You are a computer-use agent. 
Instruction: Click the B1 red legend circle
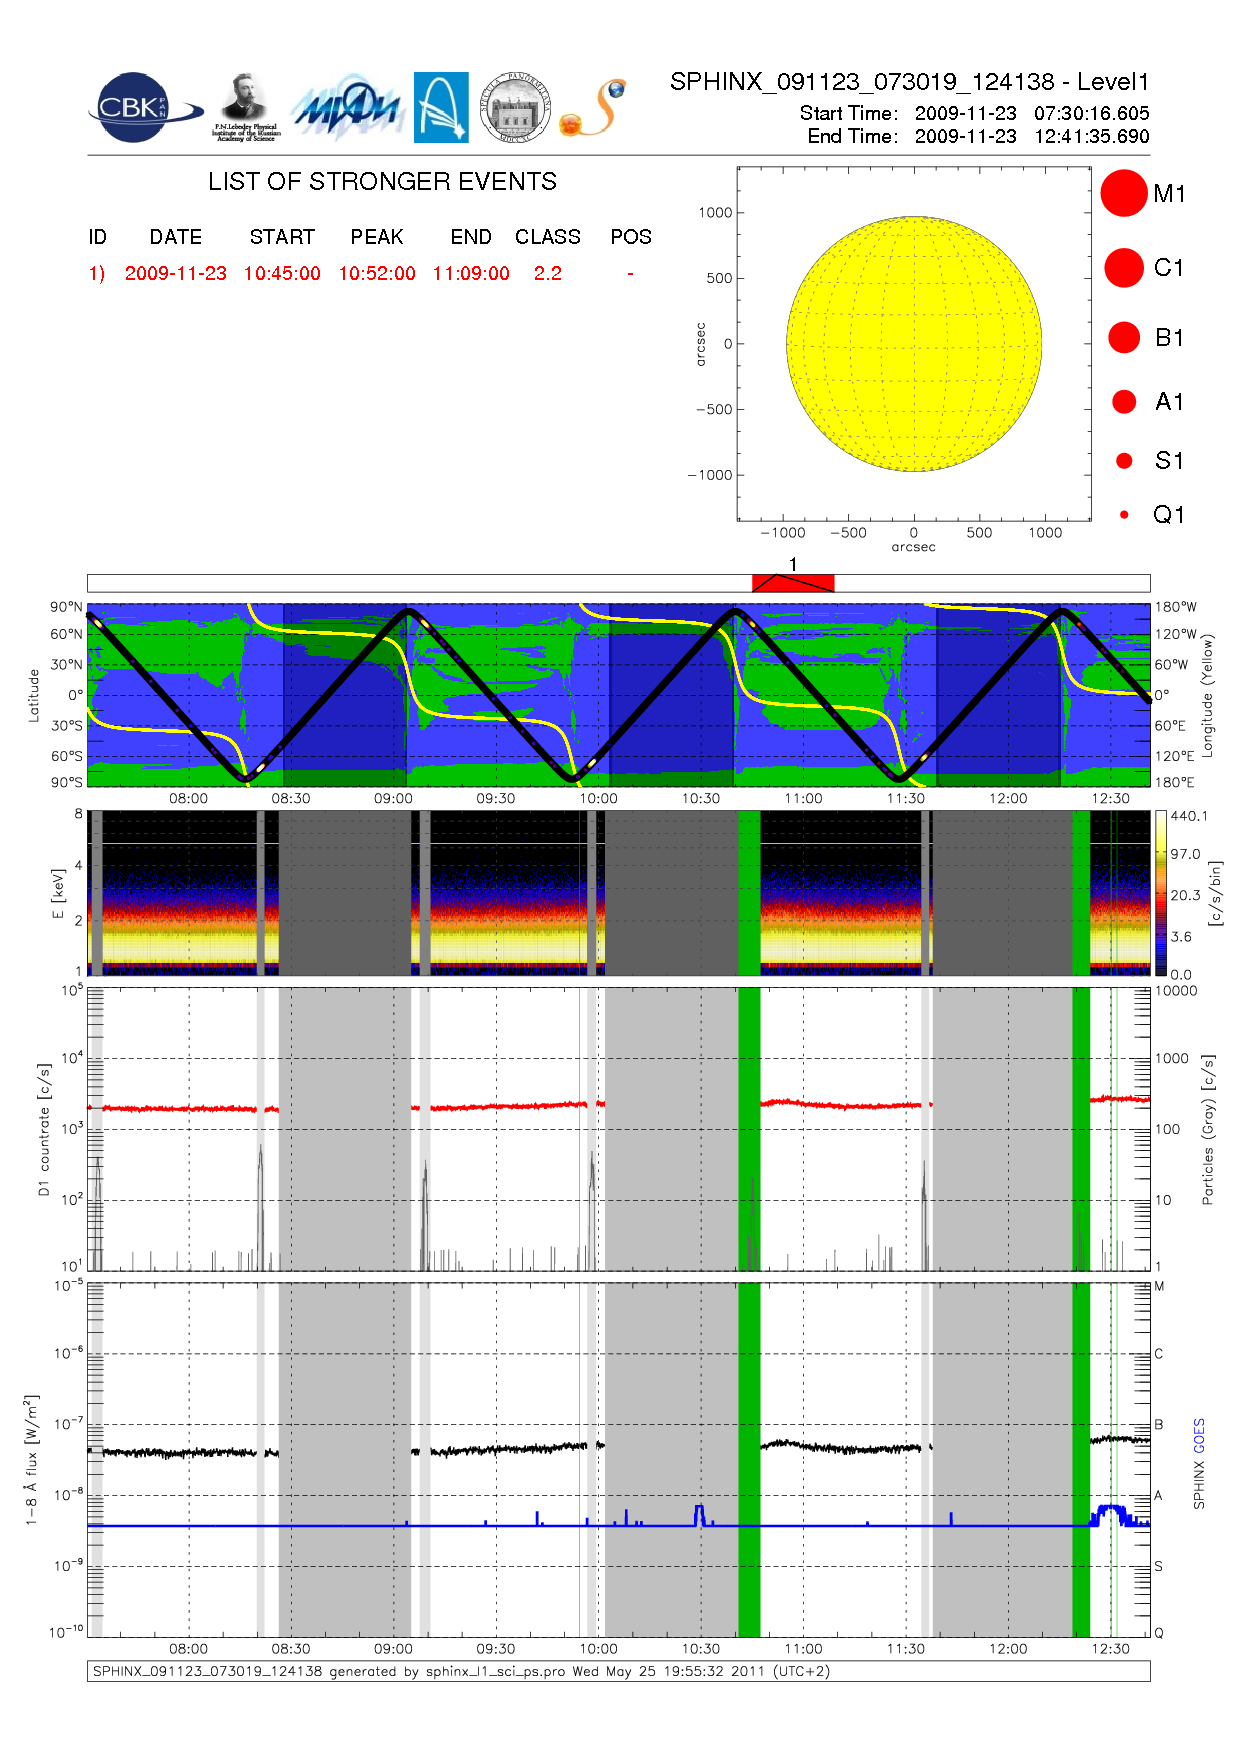pos(1124,338)
